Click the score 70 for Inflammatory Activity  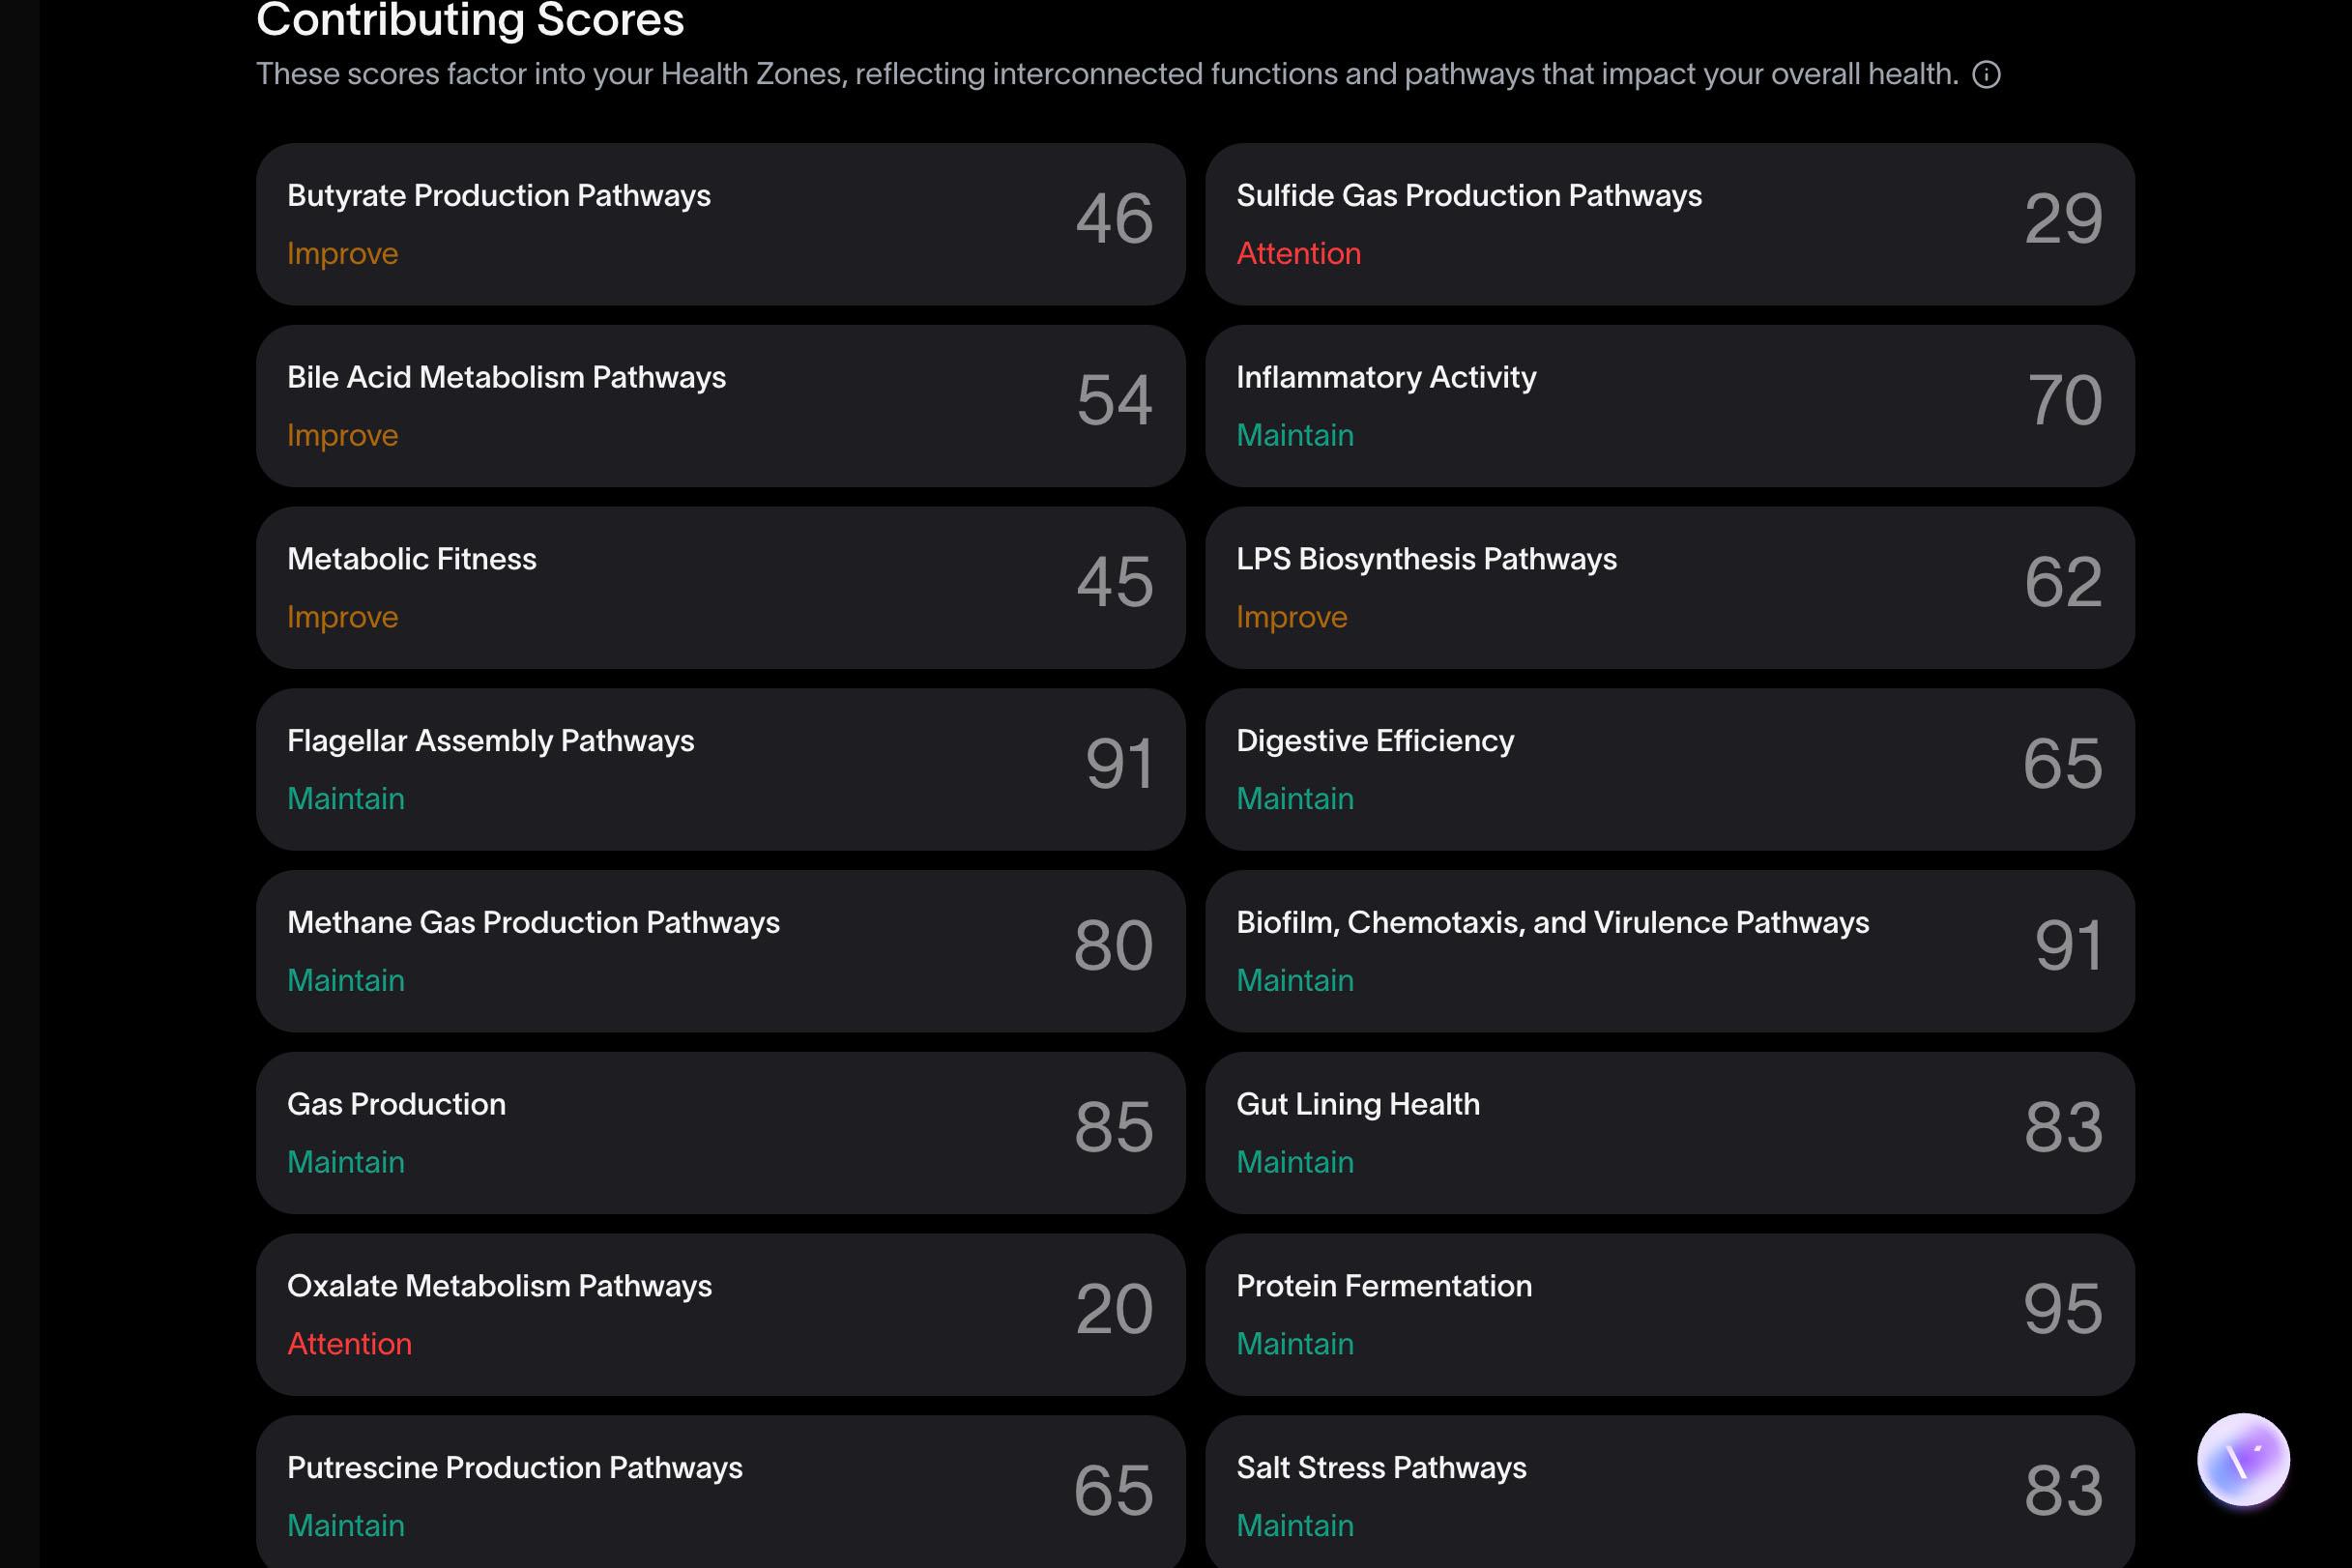click(x=2065, y=400)
